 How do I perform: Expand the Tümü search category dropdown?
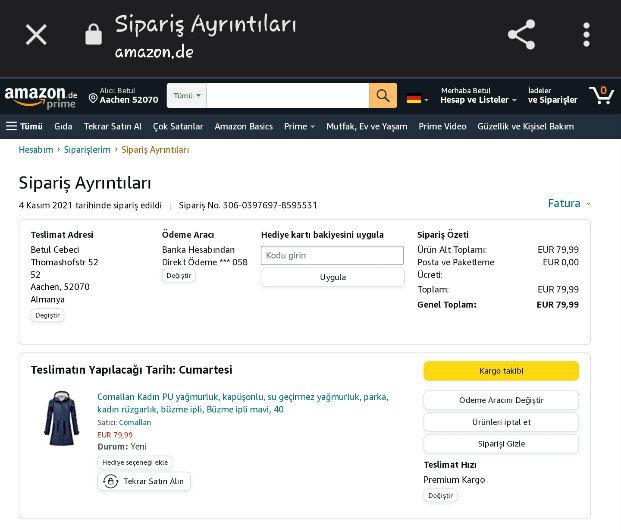pos(187,96)
